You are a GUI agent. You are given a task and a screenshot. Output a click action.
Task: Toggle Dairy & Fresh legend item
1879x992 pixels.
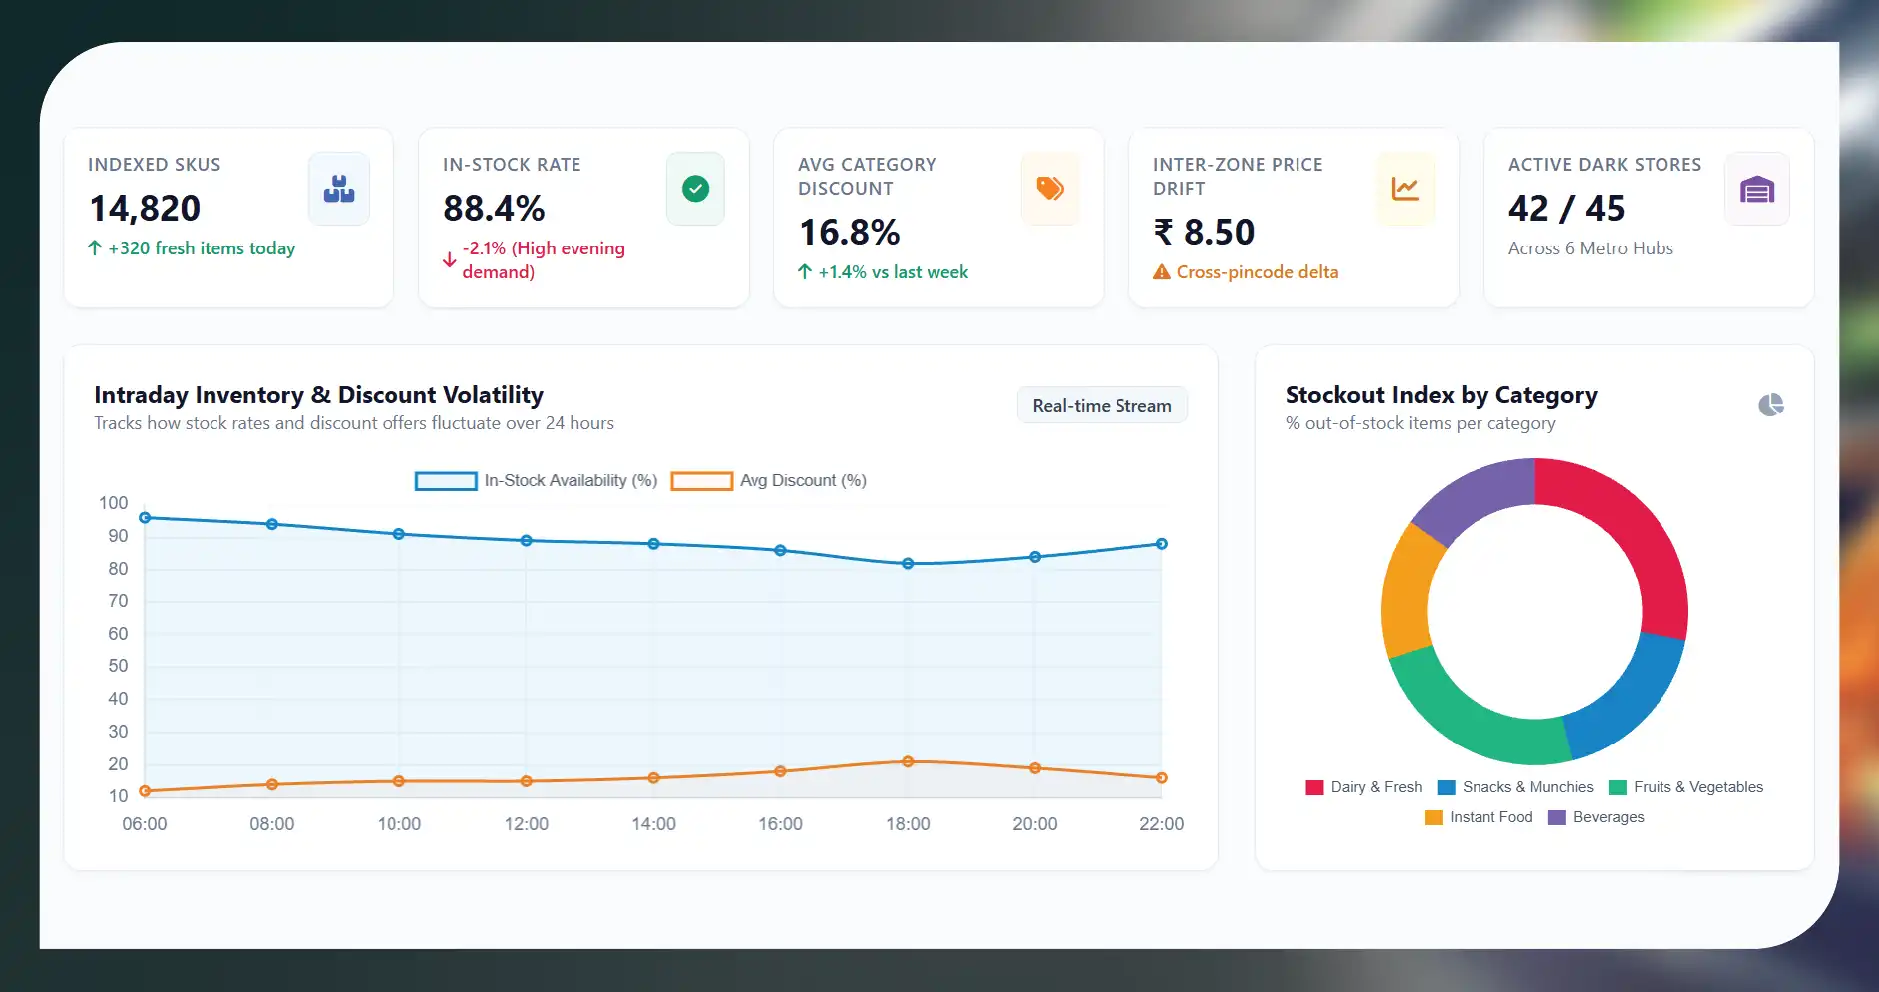pos(1364,787)
